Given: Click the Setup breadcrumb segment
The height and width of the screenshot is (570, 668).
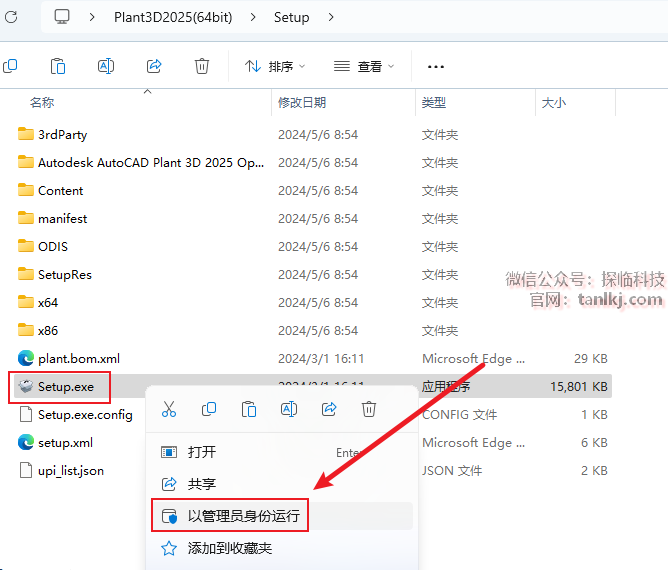Looking at the screenshot, I should click(291, 17).
